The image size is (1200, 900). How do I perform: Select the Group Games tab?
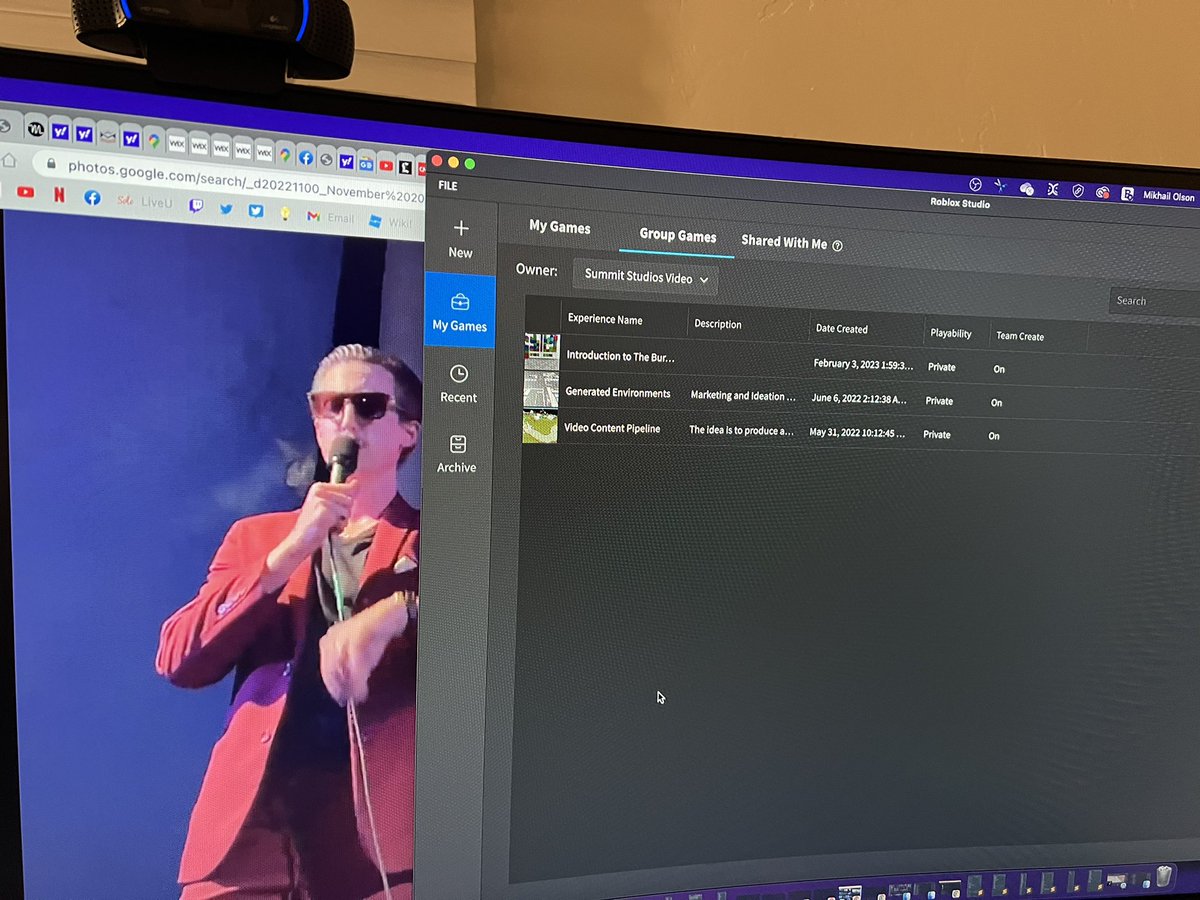[678, 236]
